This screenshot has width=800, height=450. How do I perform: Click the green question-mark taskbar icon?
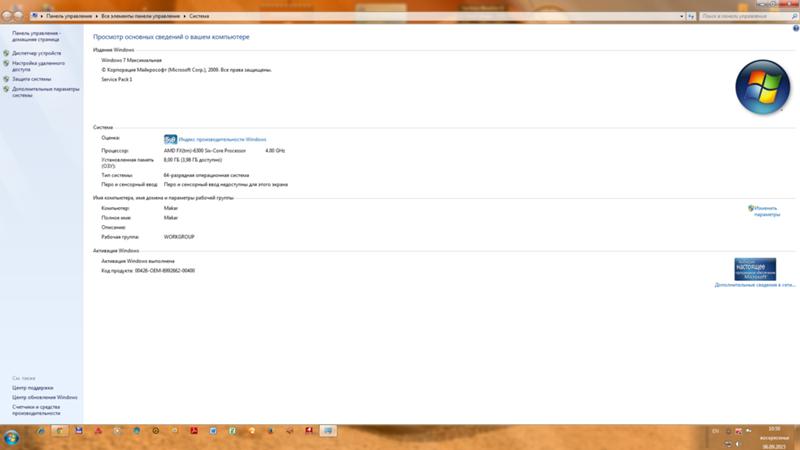coord(232,431)
